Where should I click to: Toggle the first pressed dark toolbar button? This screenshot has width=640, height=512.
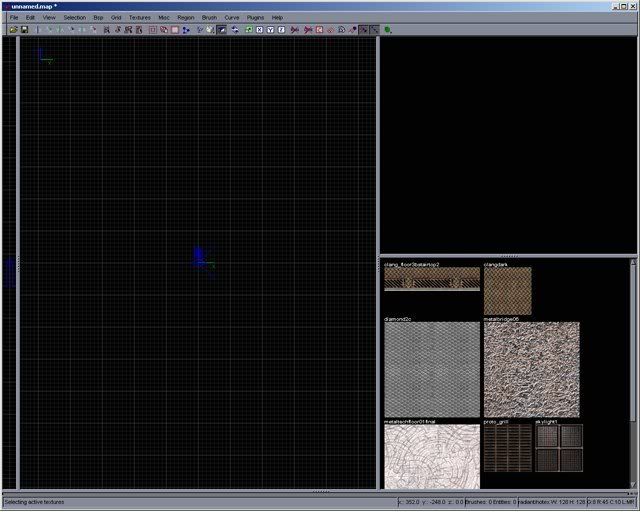(363, 29)
